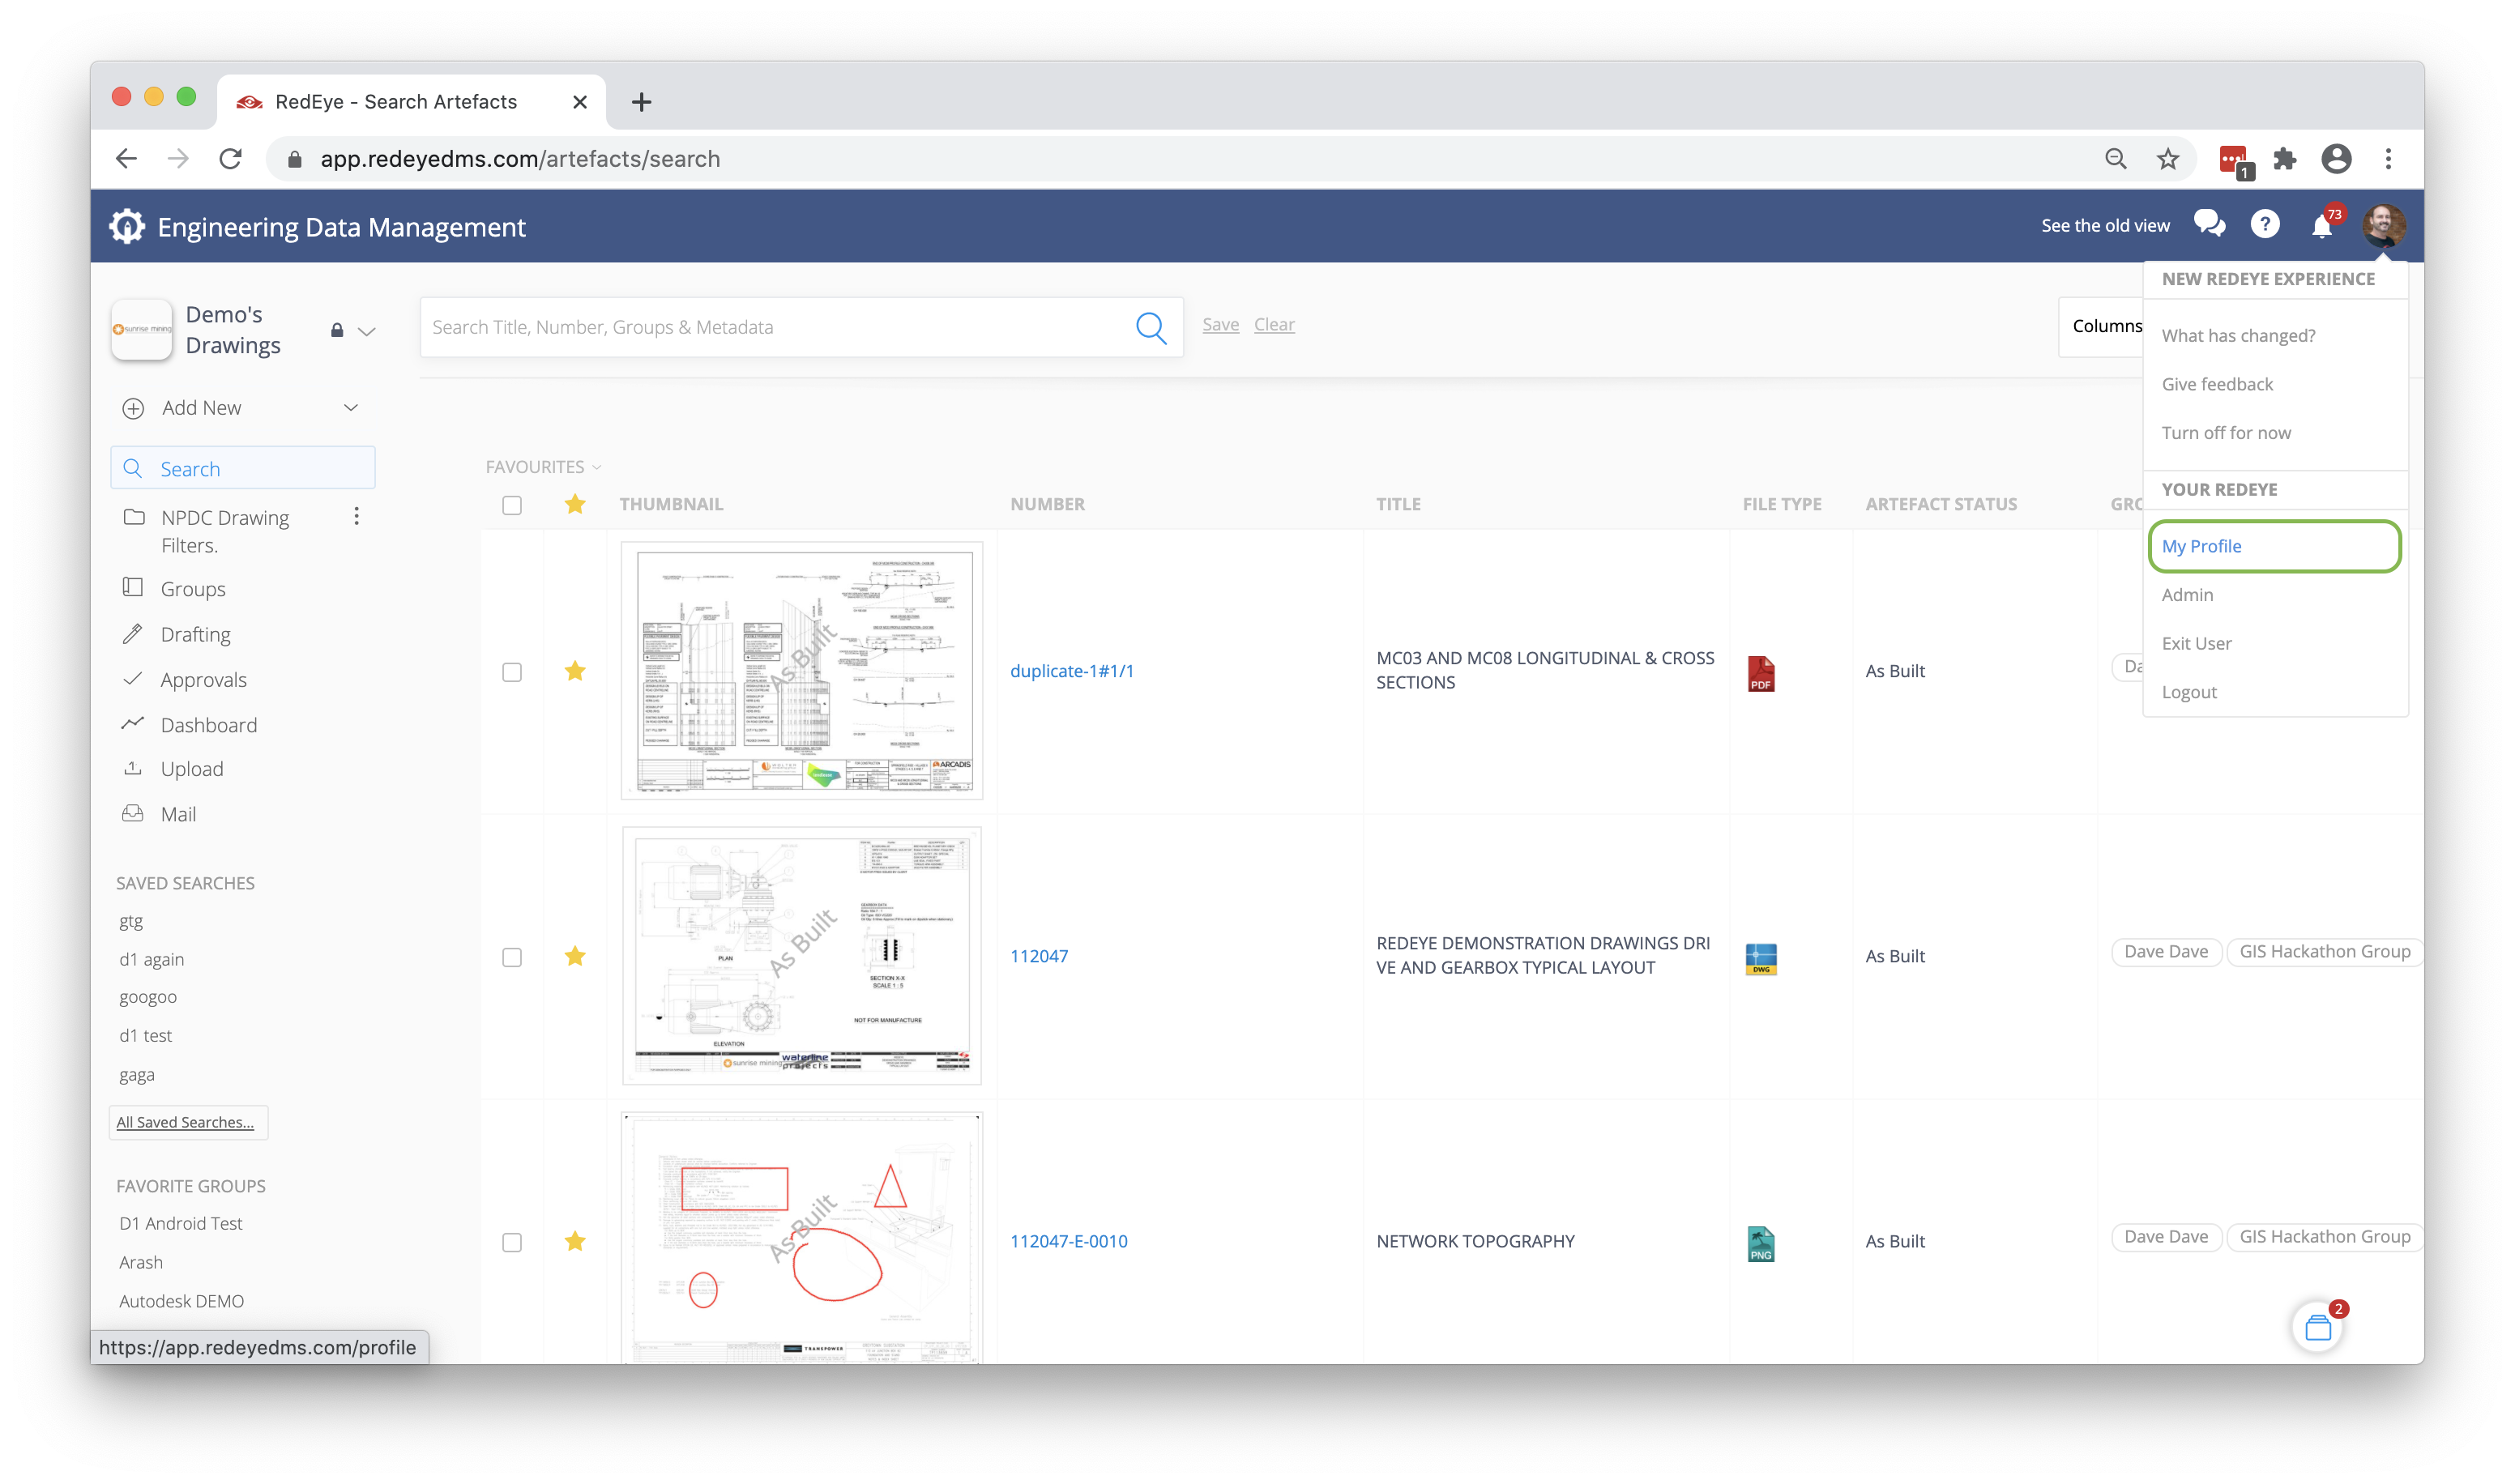Viewport: 2515px width, 1484px height.
Task: Open the basket icon with 2 badge
Action: [x=2318, y=1327]
